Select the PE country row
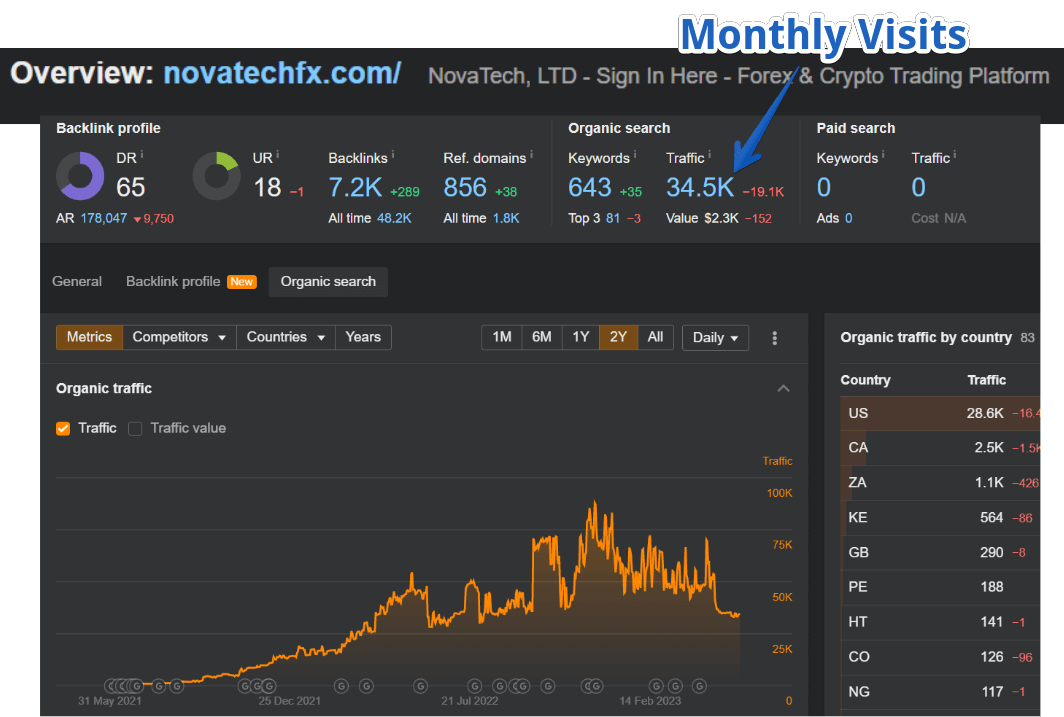This screenshot has height=717, width=1064. point(940,587)
